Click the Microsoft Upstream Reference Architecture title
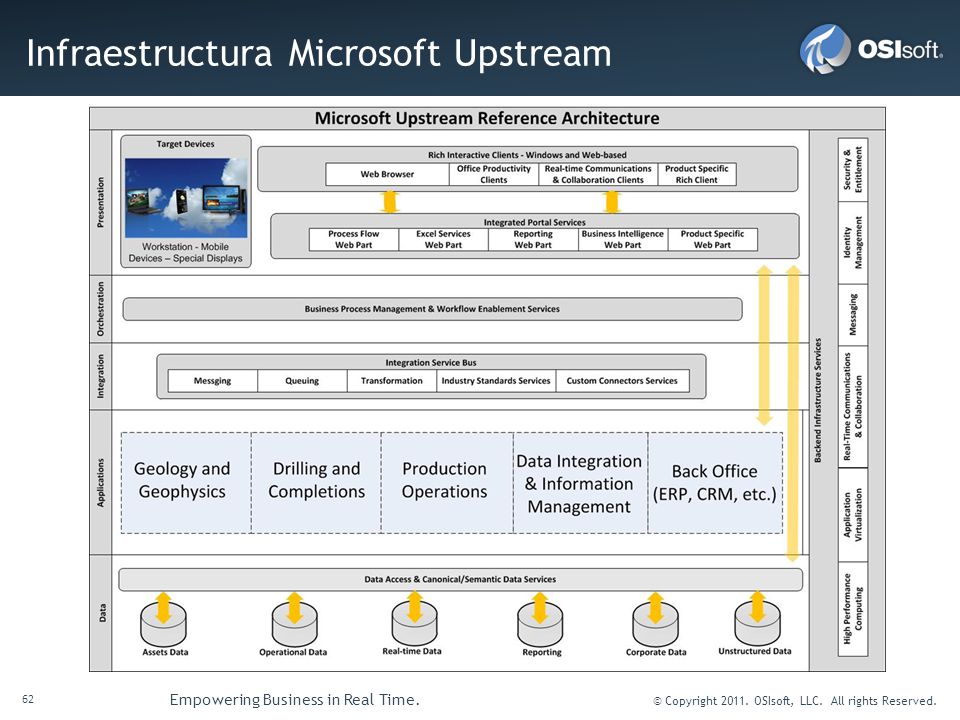 point(487,118)
